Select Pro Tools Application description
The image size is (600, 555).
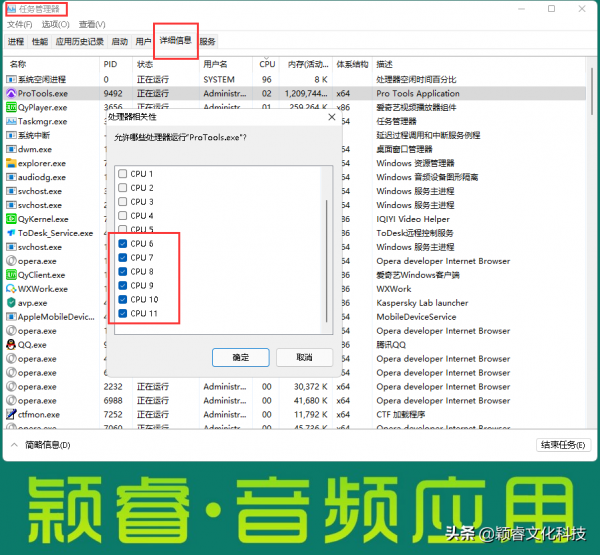pos(418,93)
